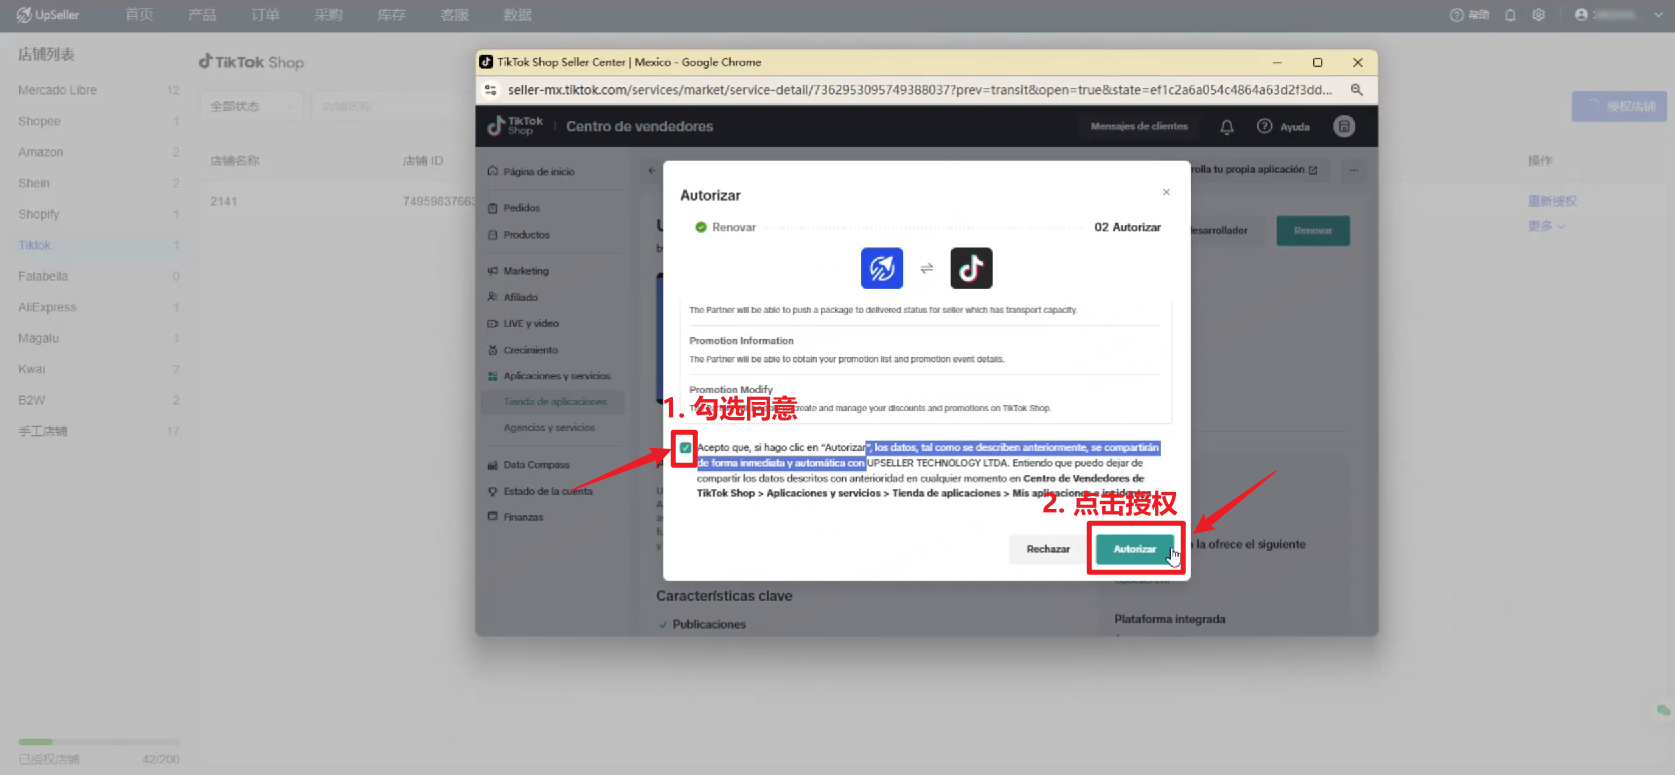
Task: Open 订单 in the UpSeller top menu
Action: coord(265,15)
